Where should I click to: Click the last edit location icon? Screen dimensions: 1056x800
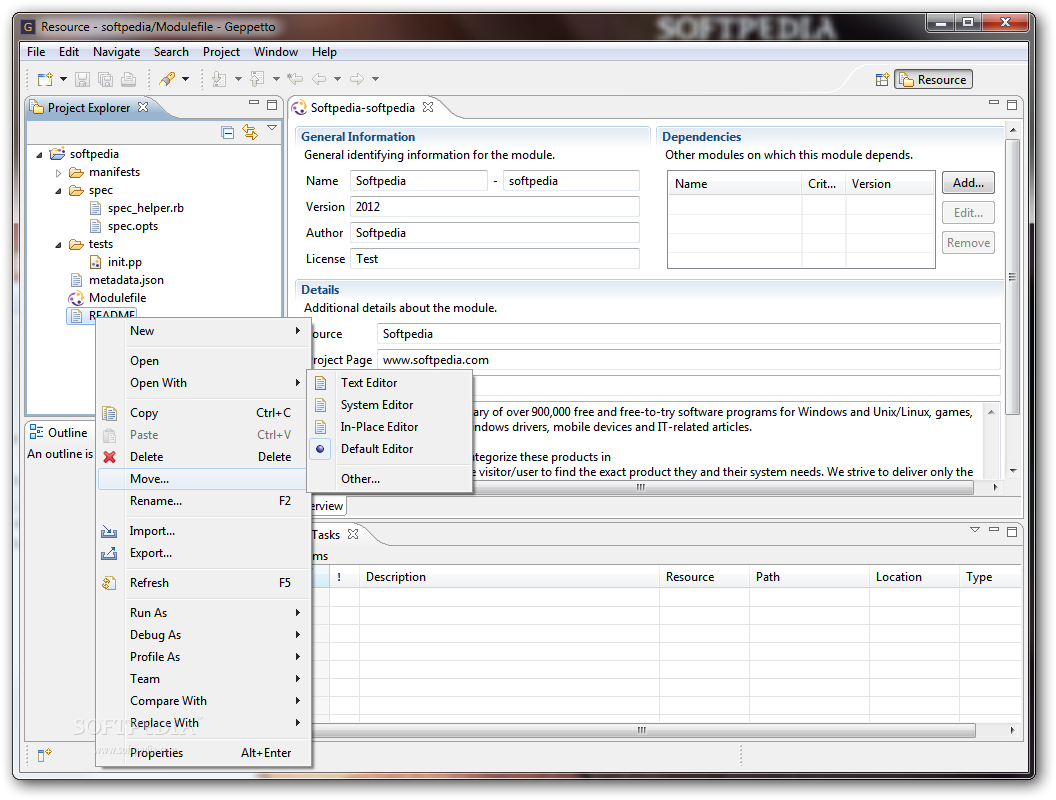295,79
